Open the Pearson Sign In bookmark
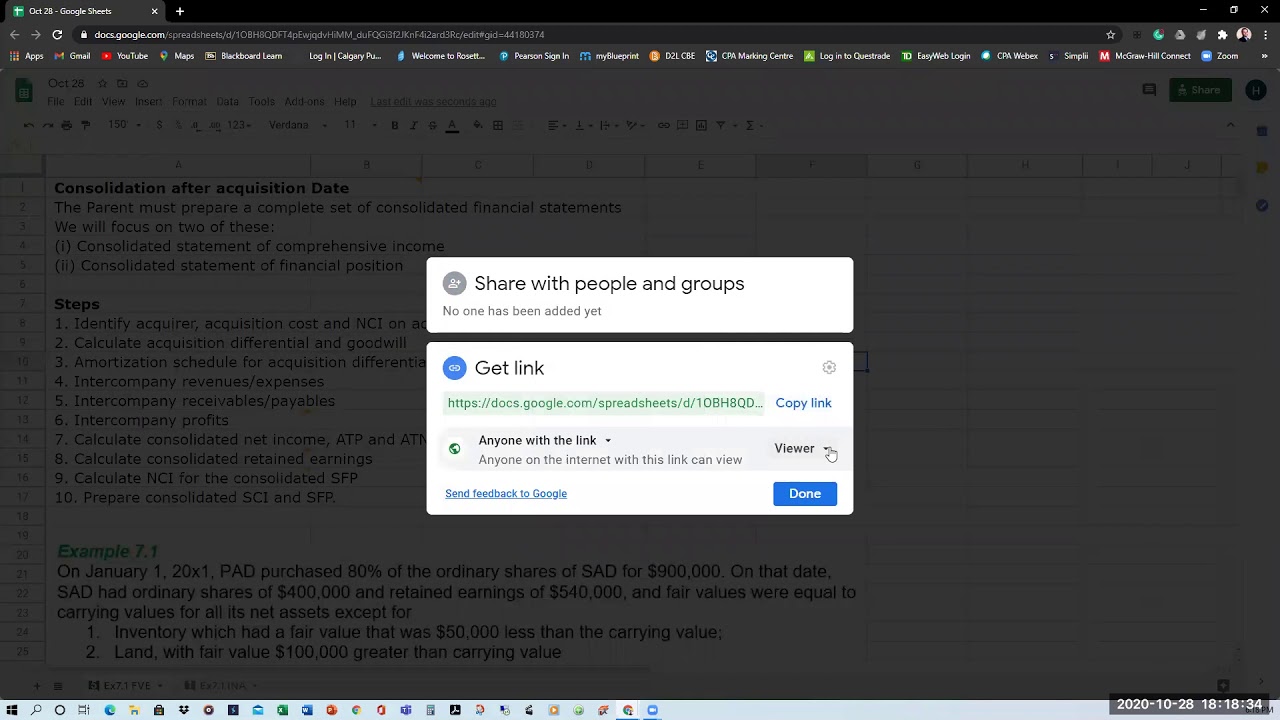 (x=534, y=56)
